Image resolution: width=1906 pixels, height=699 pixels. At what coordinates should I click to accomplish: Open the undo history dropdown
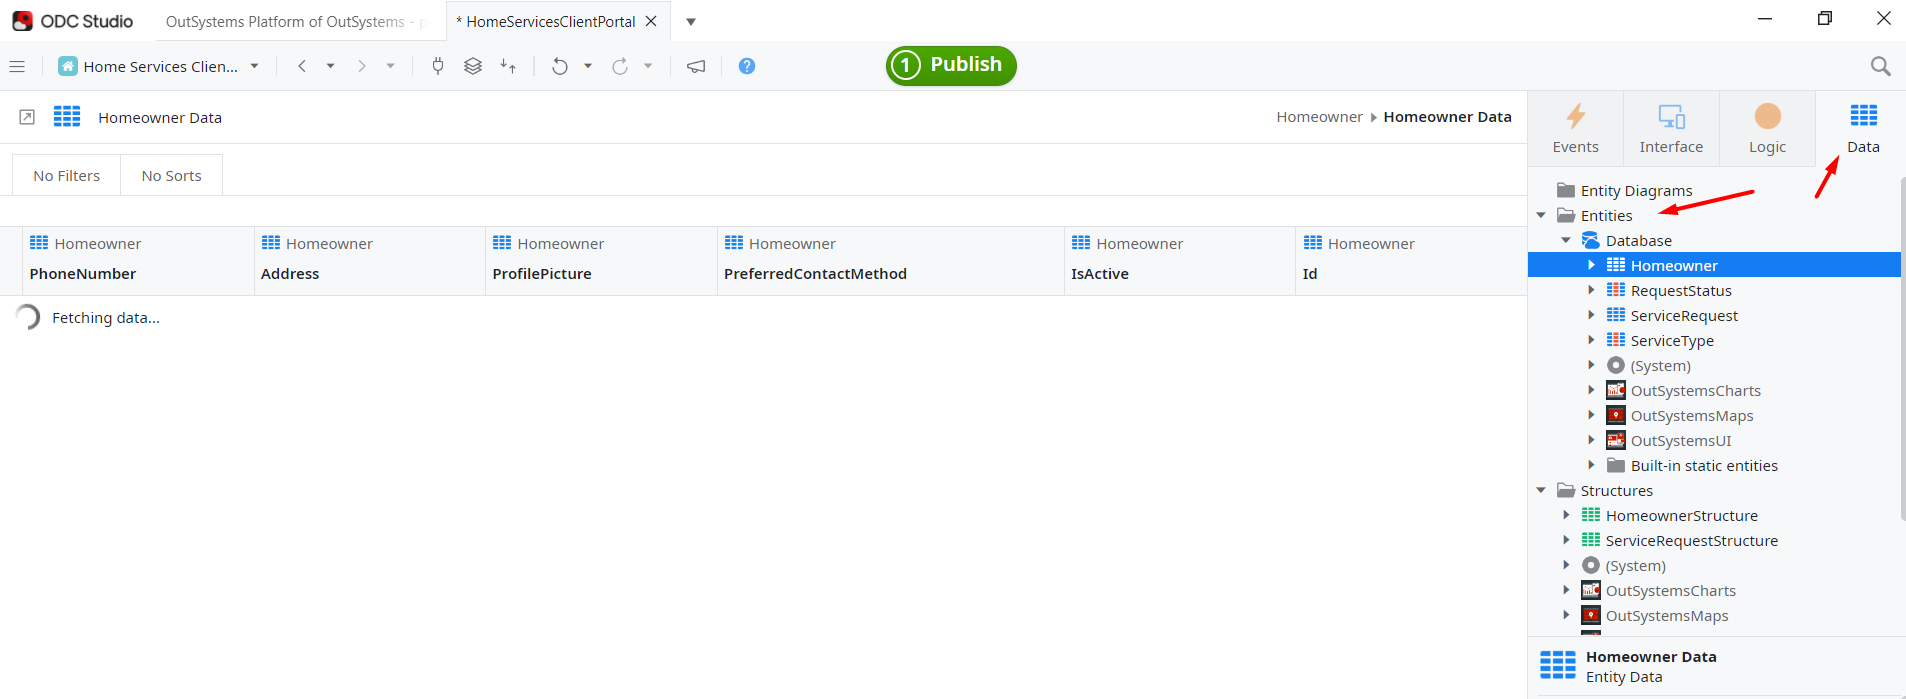tap(588, 66)
